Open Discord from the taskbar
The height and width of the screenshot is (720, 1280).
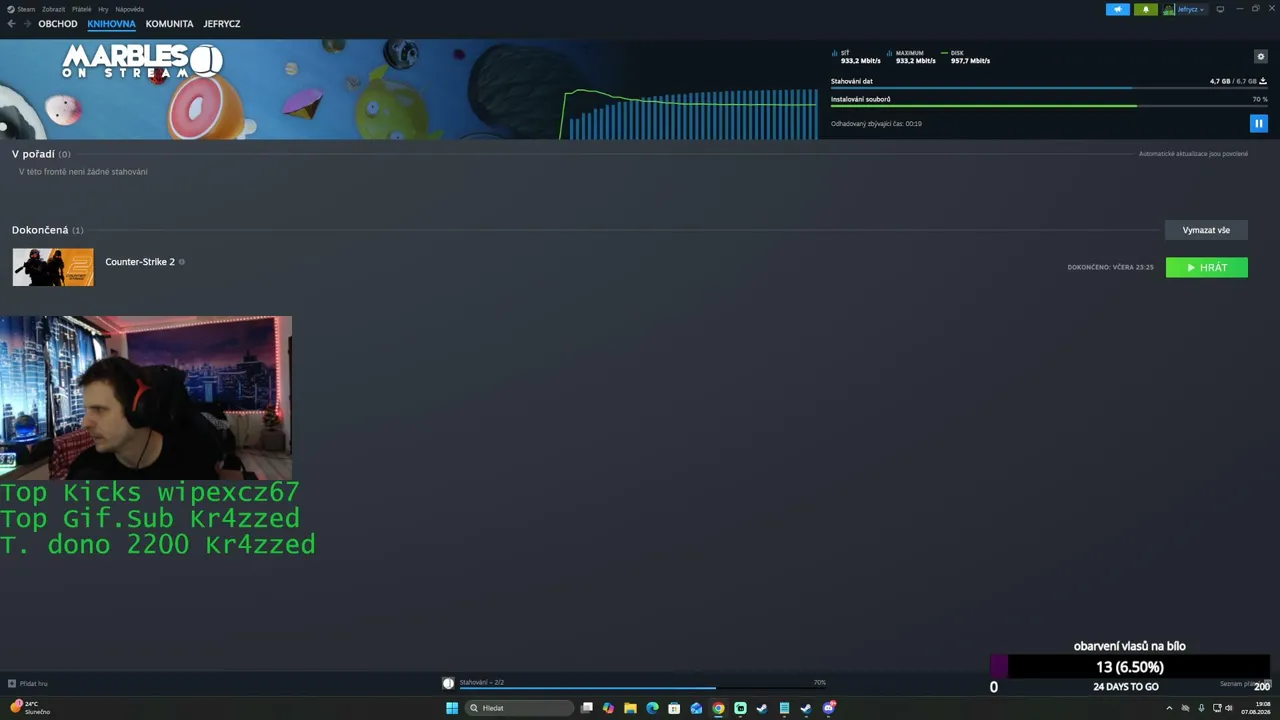[829, 708]
